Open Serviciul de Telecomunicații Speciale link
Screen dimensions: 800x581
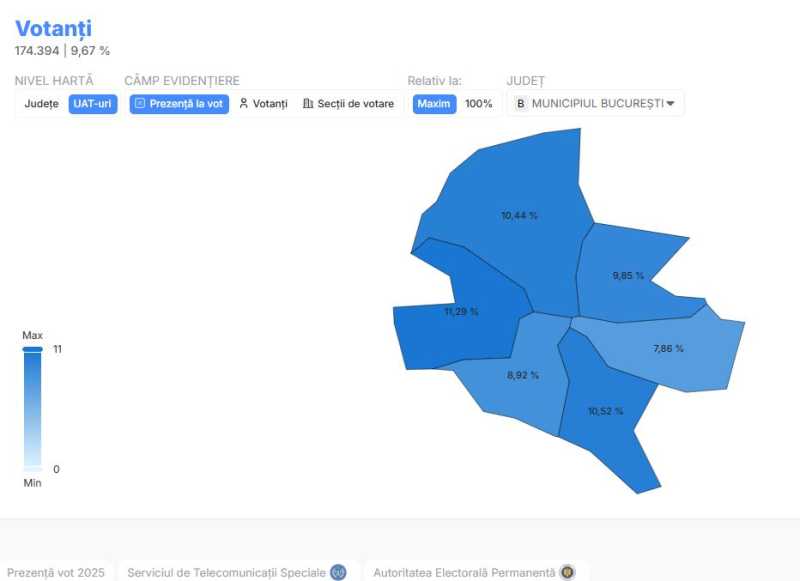tap(226, 572)
